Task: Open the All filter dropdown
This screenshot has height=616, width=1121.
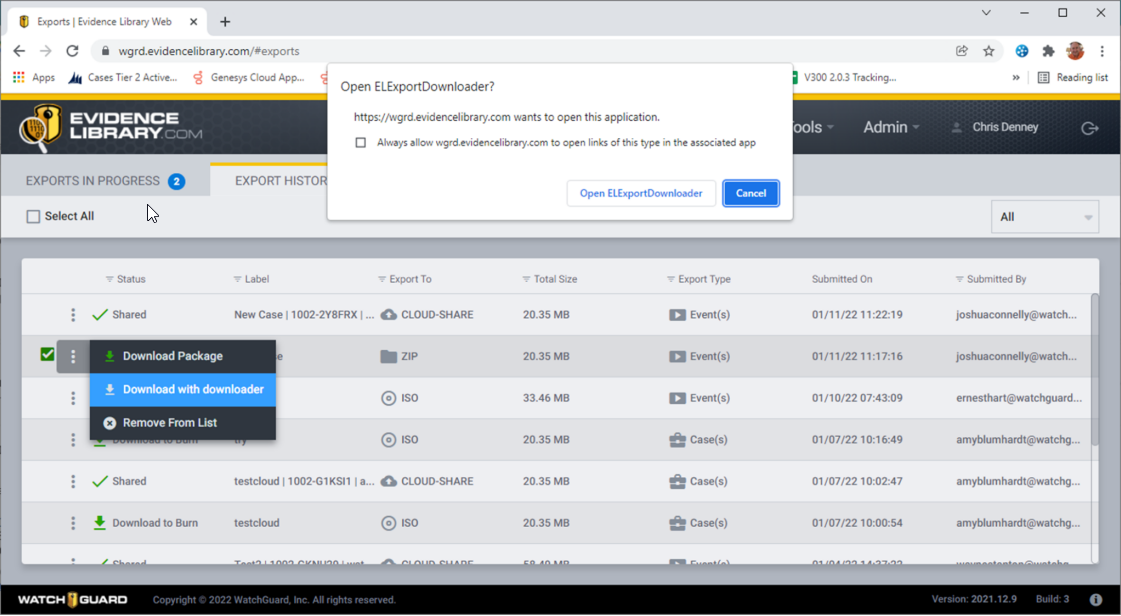Action: tap(1045, 217)
